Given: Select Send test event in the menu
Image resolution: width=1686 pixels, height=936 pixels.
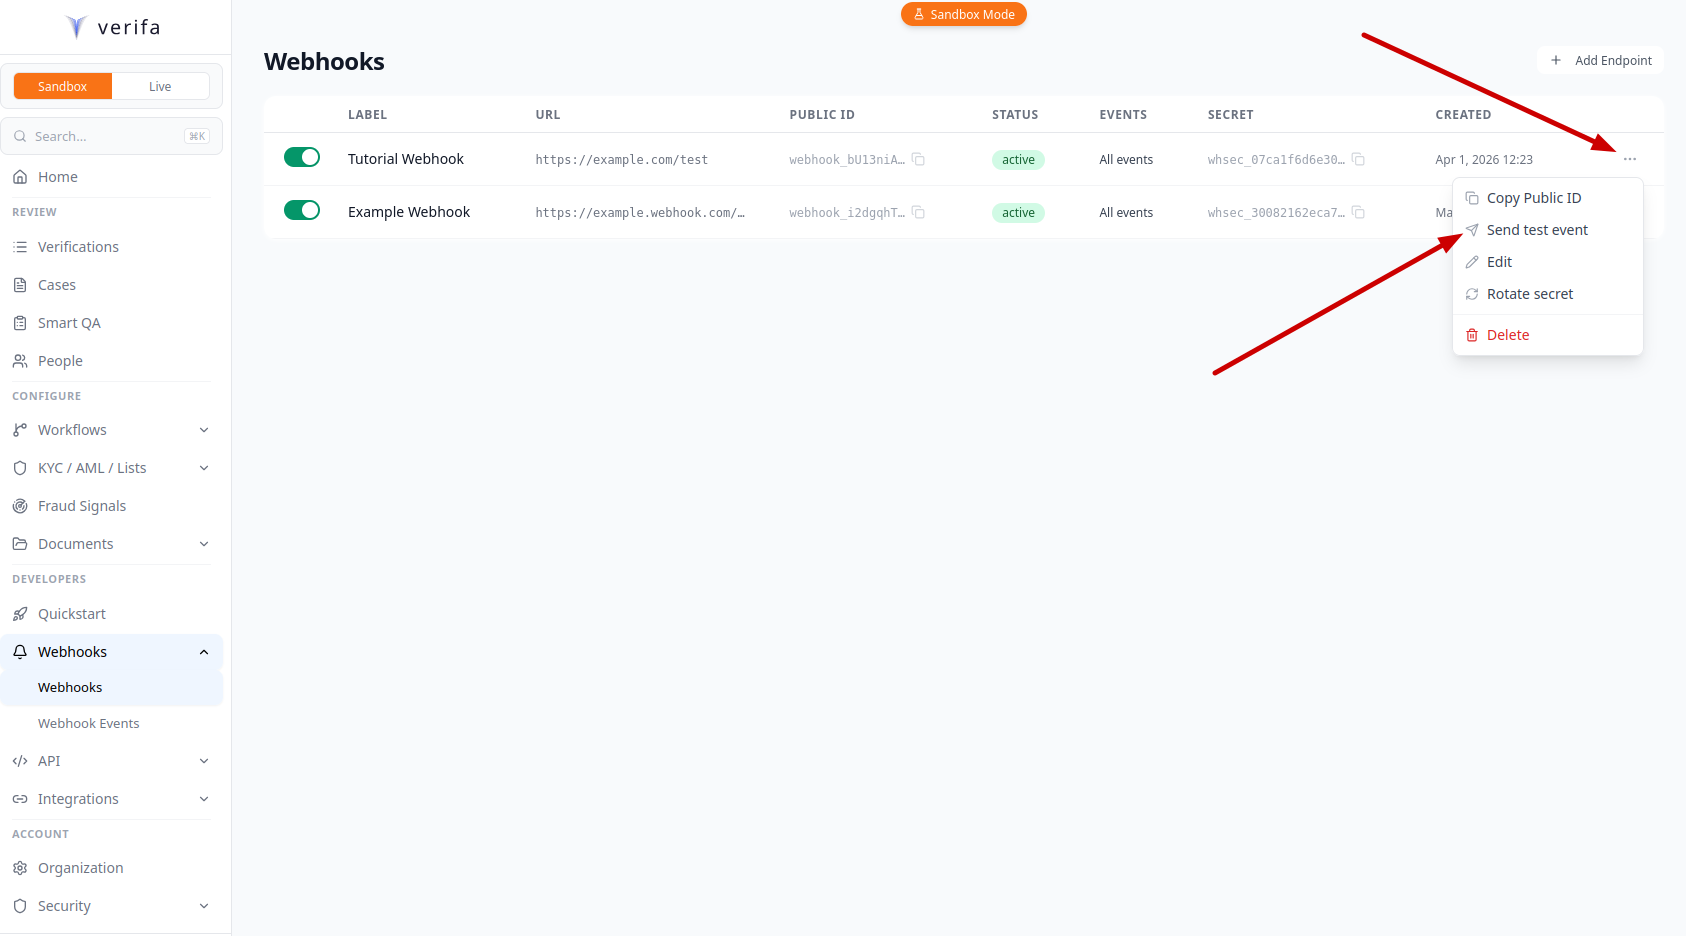Looking at the screenshot, I should coord(1537,229).
